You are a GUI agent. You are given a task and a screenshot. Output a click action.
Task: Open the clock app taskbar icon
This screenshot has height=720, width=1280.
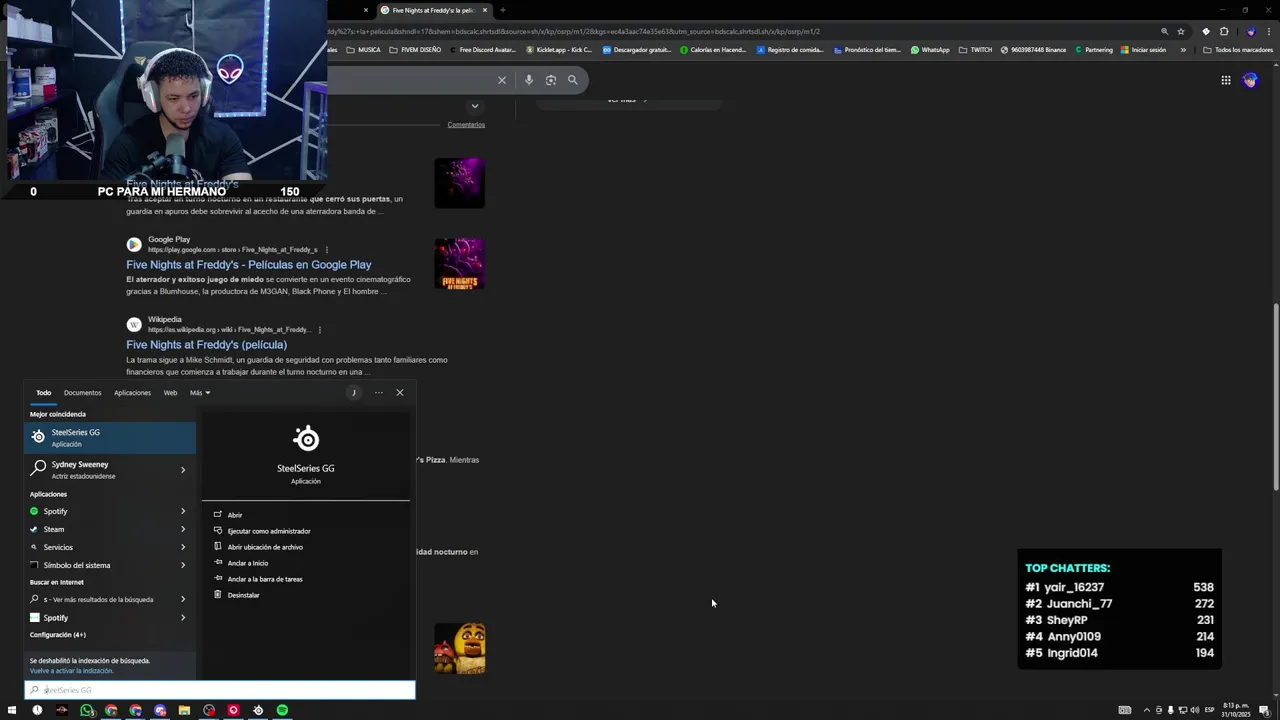(37, 710)
